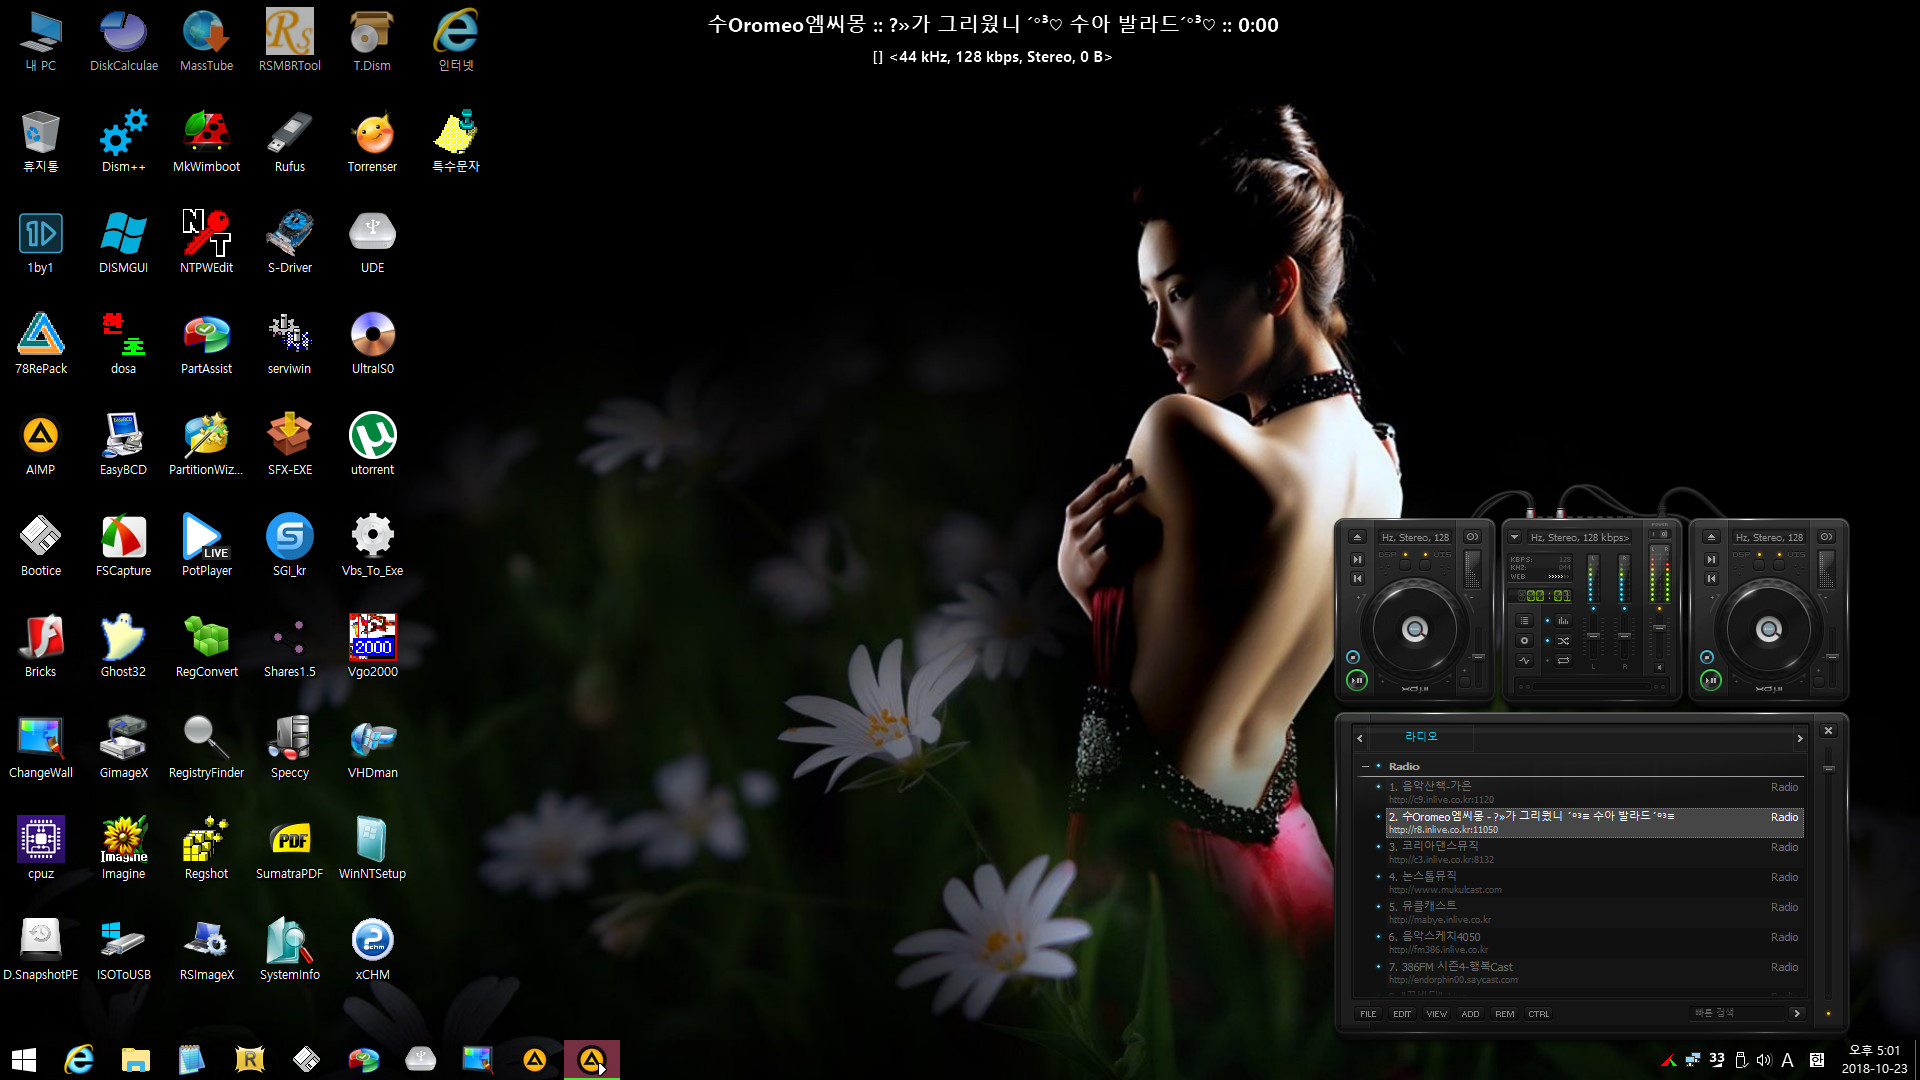Image resolution: width=1920 pixels, height=1080 pixels.
Task: Open the equalizer in AIMP mixer
Action: (1563, 620)
